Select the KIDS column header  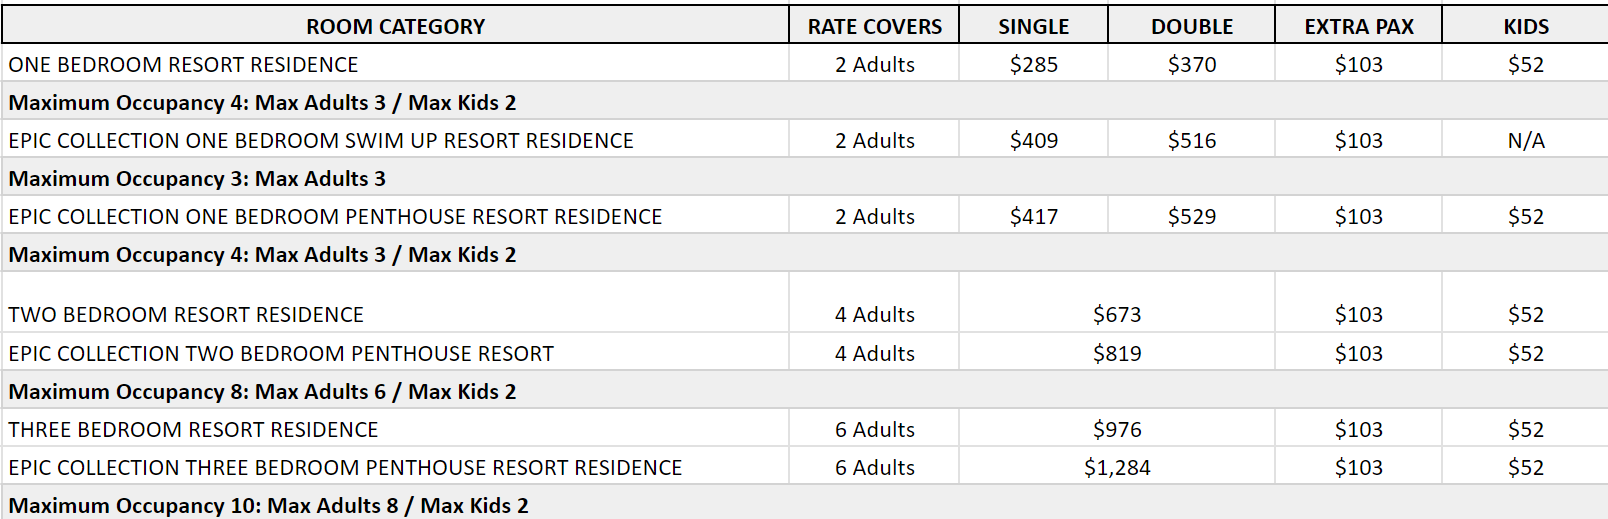coord(1525,26)
